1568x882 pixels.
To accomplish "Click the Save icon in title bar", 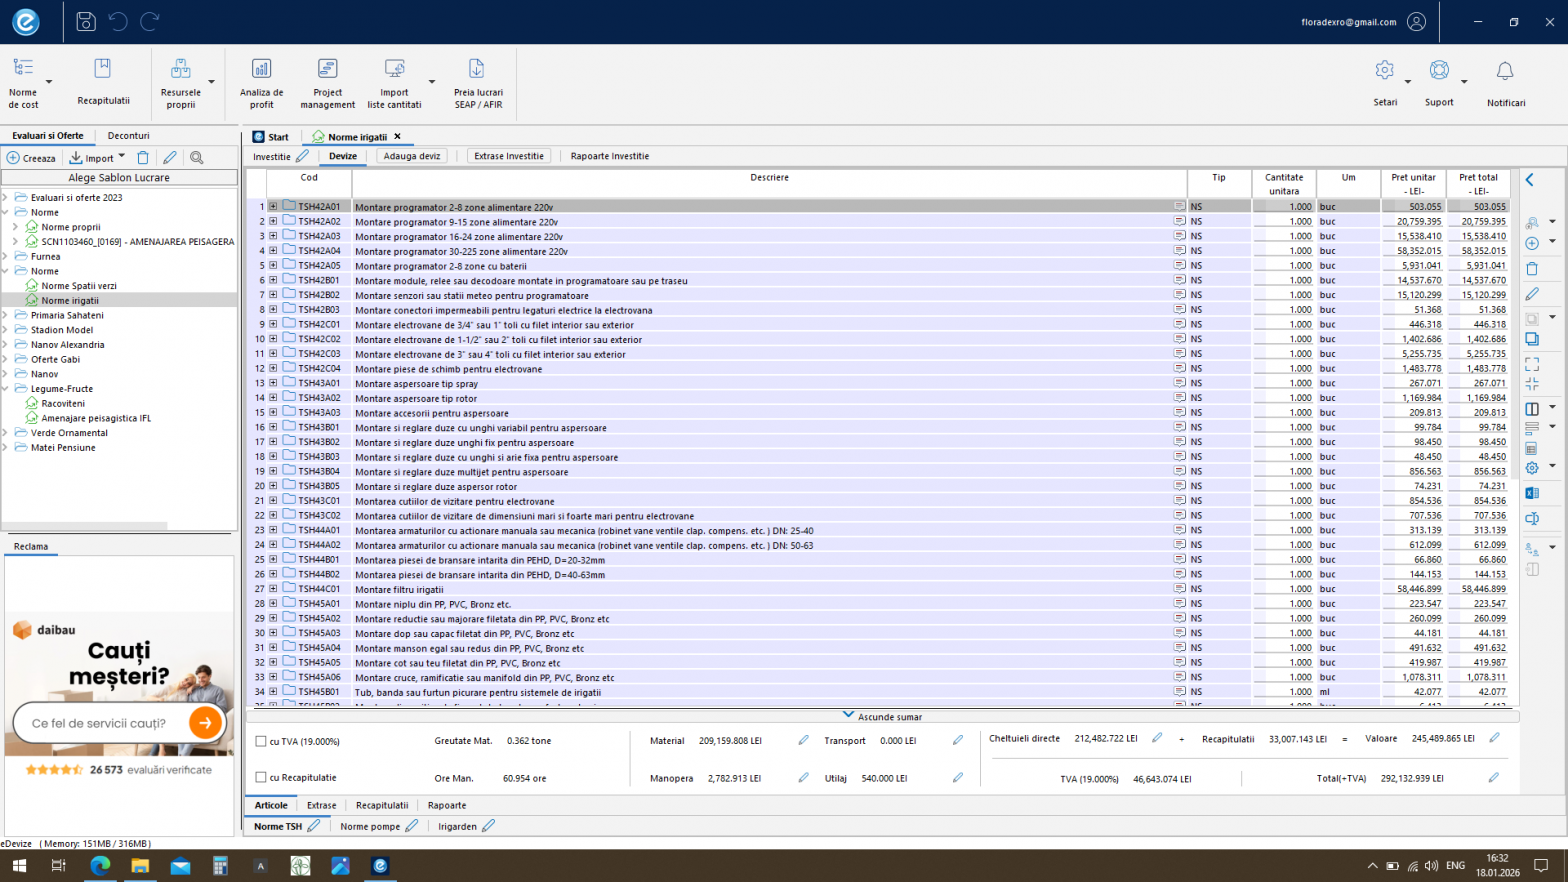I will pyautogui.click(x=86, y=21).
